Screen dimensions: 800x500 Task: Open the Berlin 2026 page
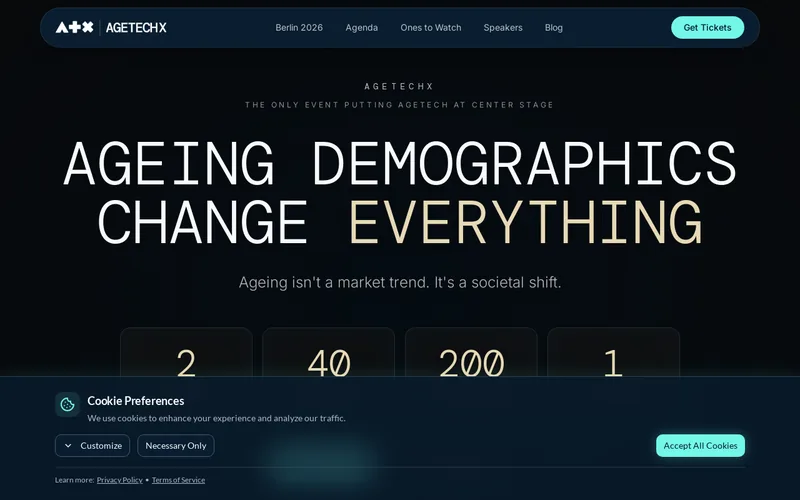point(299,28)
